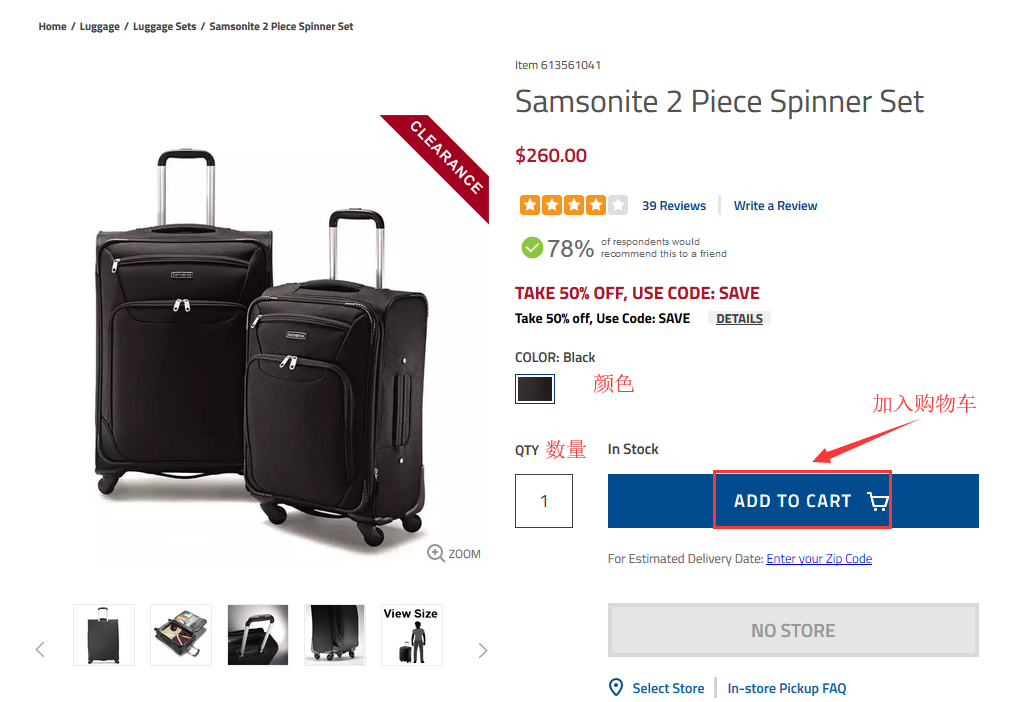Screen dimensions: 1020x702
Task: Click the quantity input field
Action: pos(544,501)
